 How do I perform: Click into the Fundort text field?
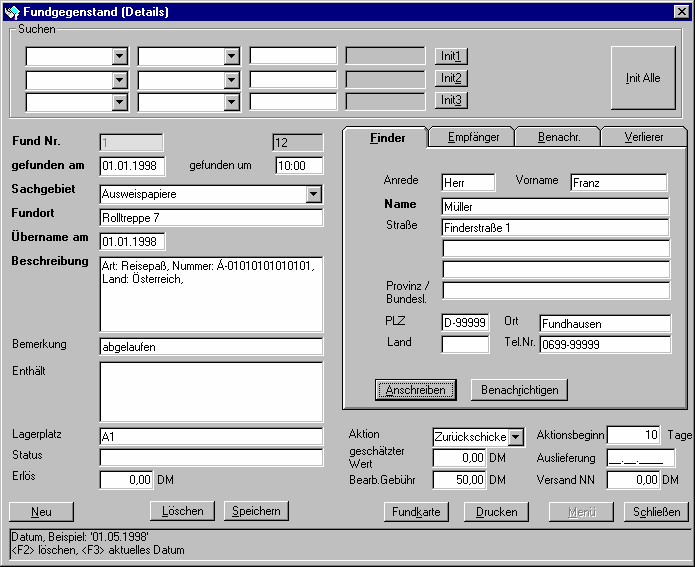point(211,217)
